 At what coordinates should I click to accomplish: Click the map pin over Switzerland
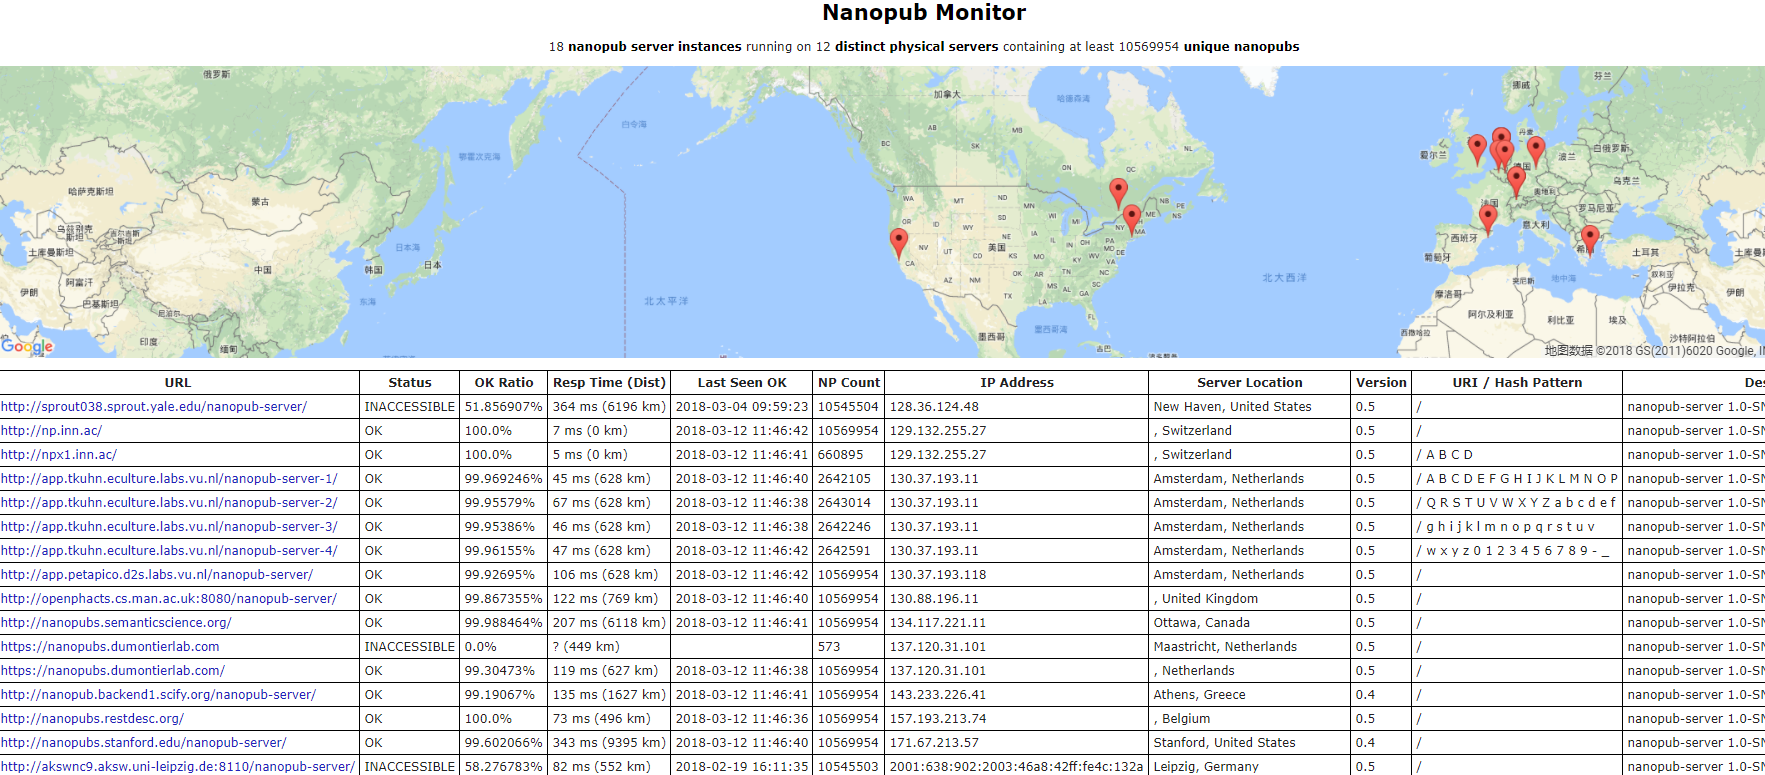1517,181
